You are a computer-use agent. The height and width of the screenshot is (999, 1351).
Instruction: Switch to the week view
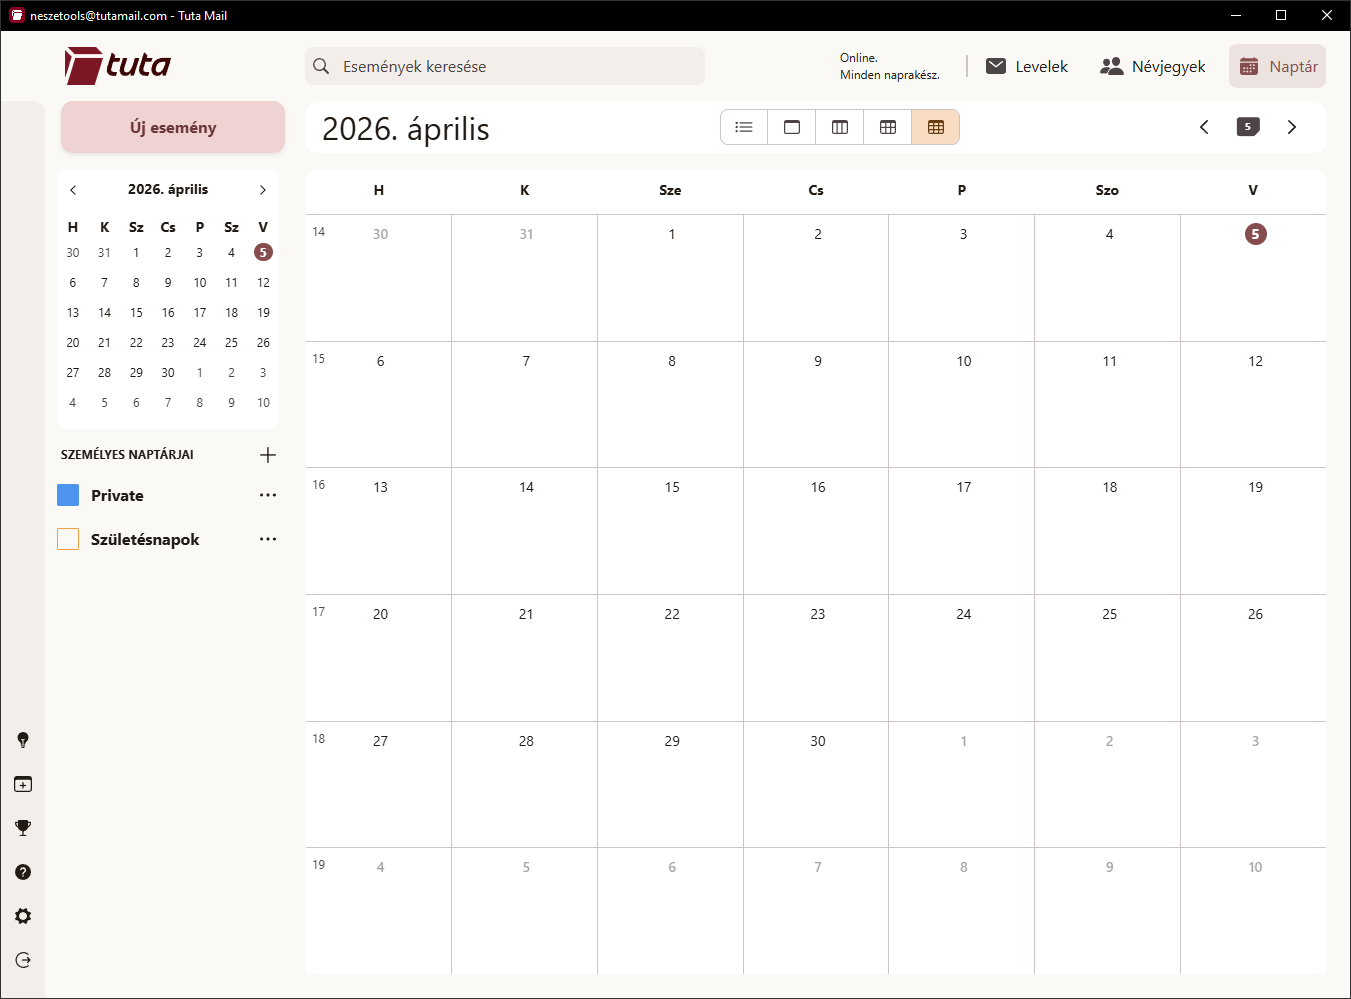point(887,127)
